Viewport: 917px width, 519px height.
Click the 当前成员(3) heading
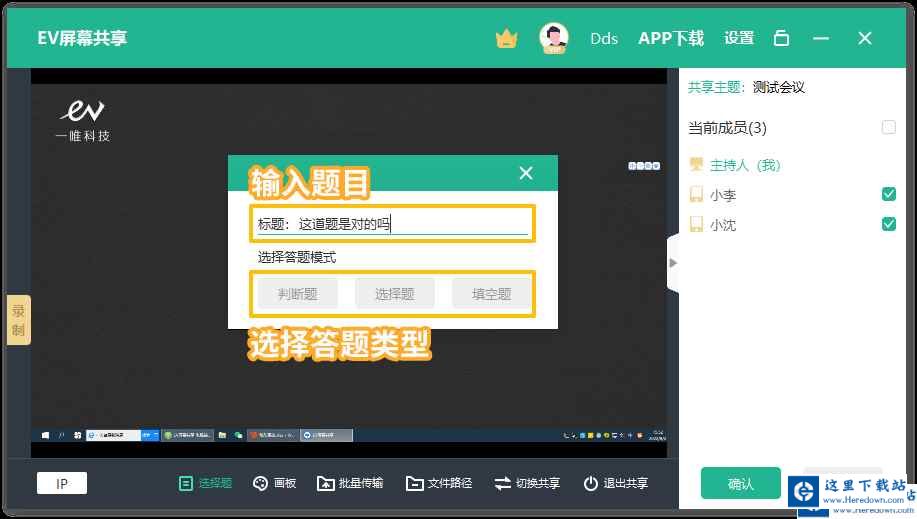727,128
